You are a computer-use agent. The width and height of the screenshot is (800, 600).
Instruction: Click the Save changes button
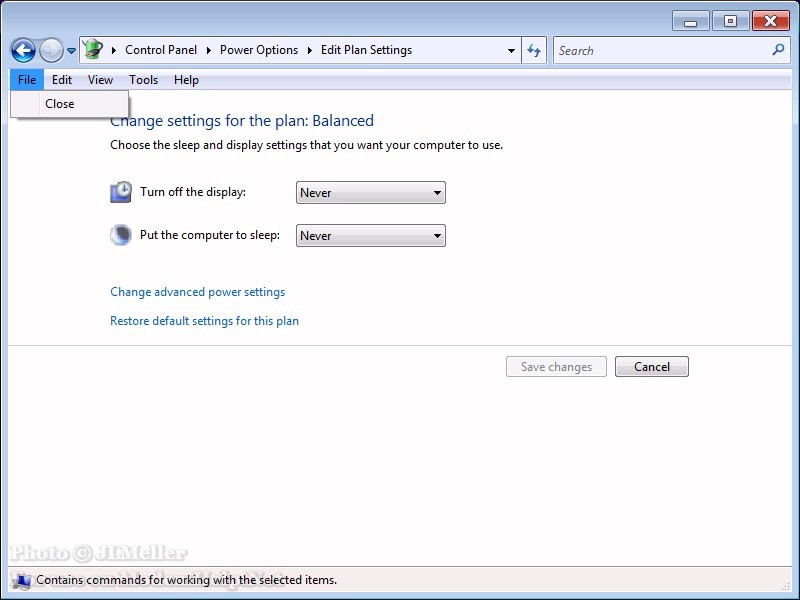(556, 367)
